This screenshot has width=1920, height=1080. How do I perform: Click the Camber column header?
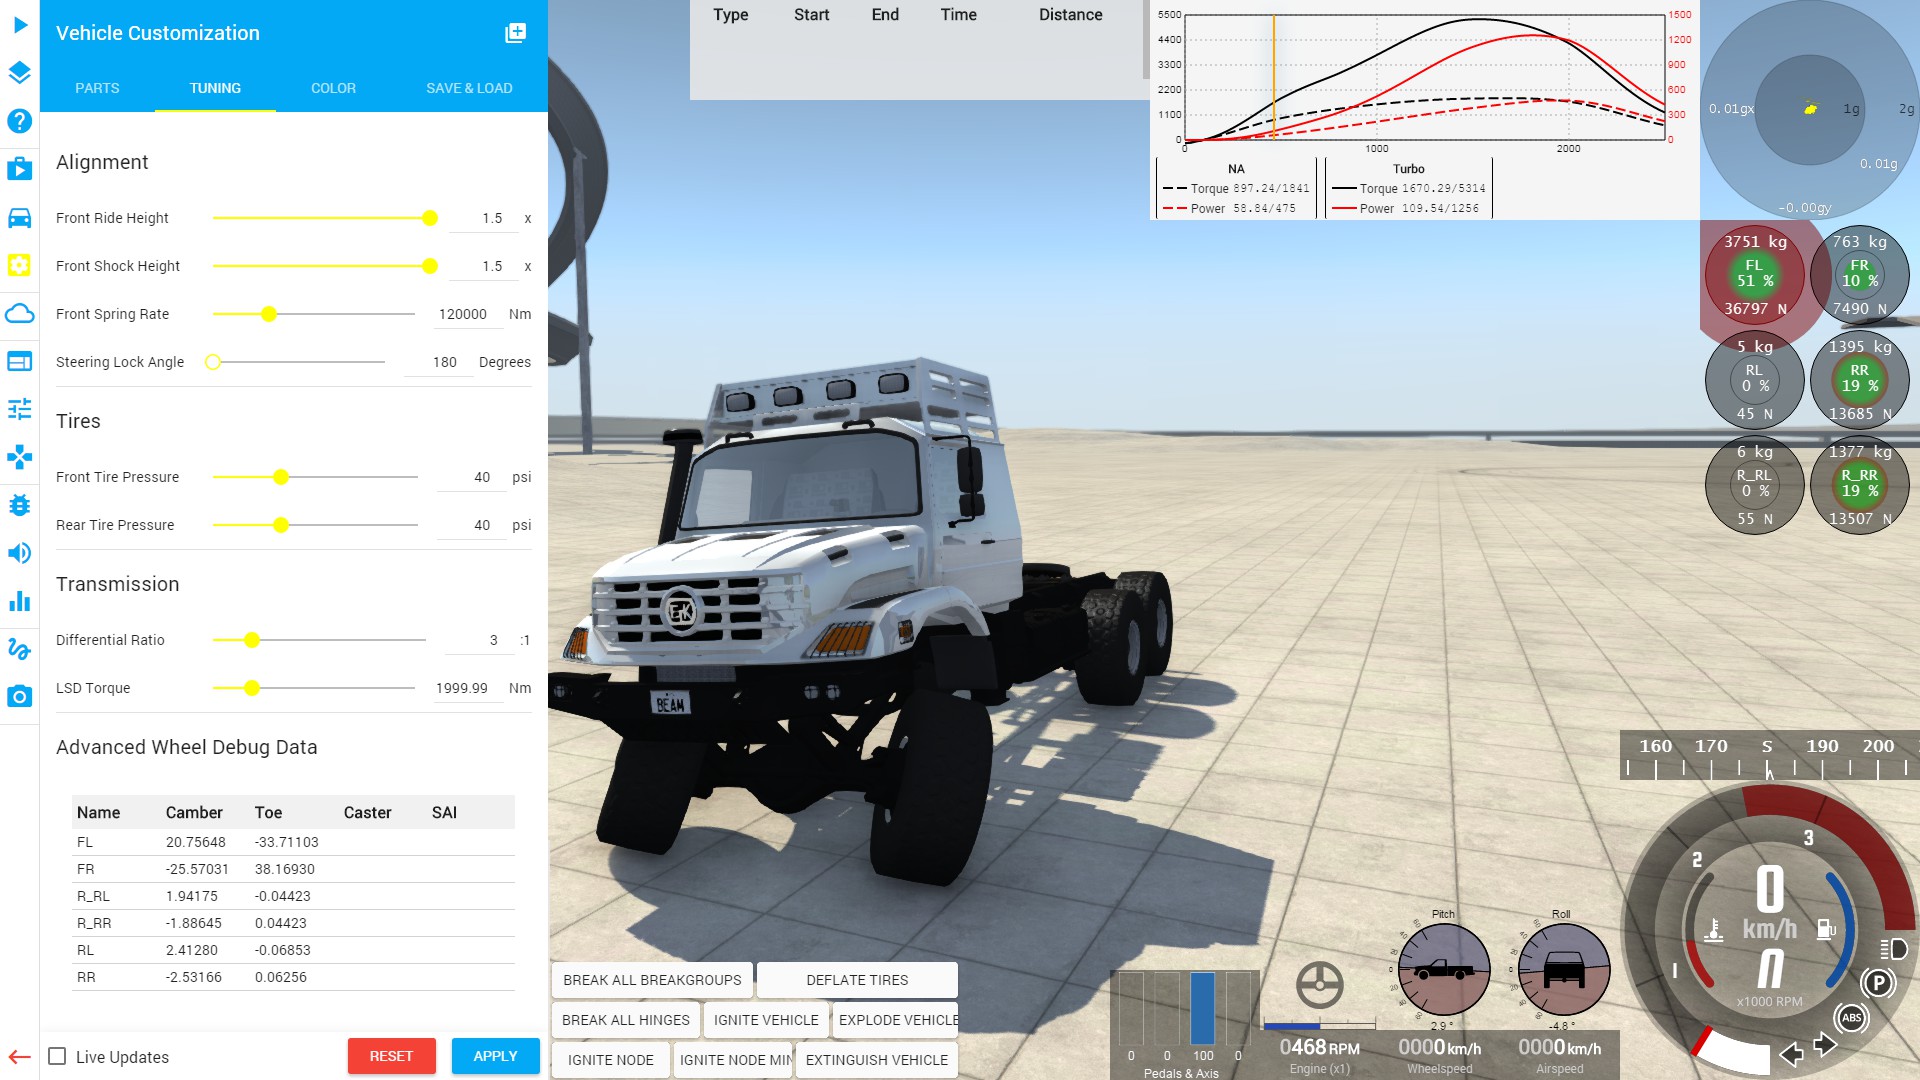click(x=194, y=813)
